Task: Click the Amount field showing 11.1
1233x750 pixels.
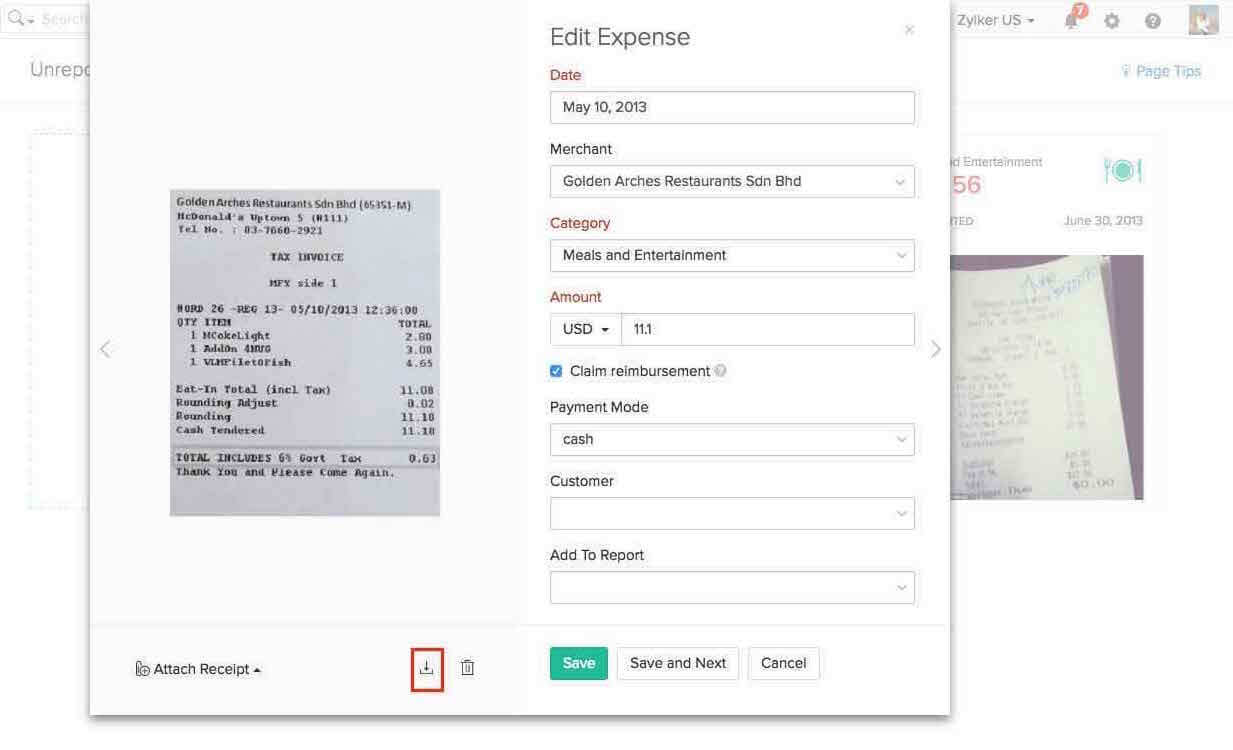Action: tap(768, 329)
